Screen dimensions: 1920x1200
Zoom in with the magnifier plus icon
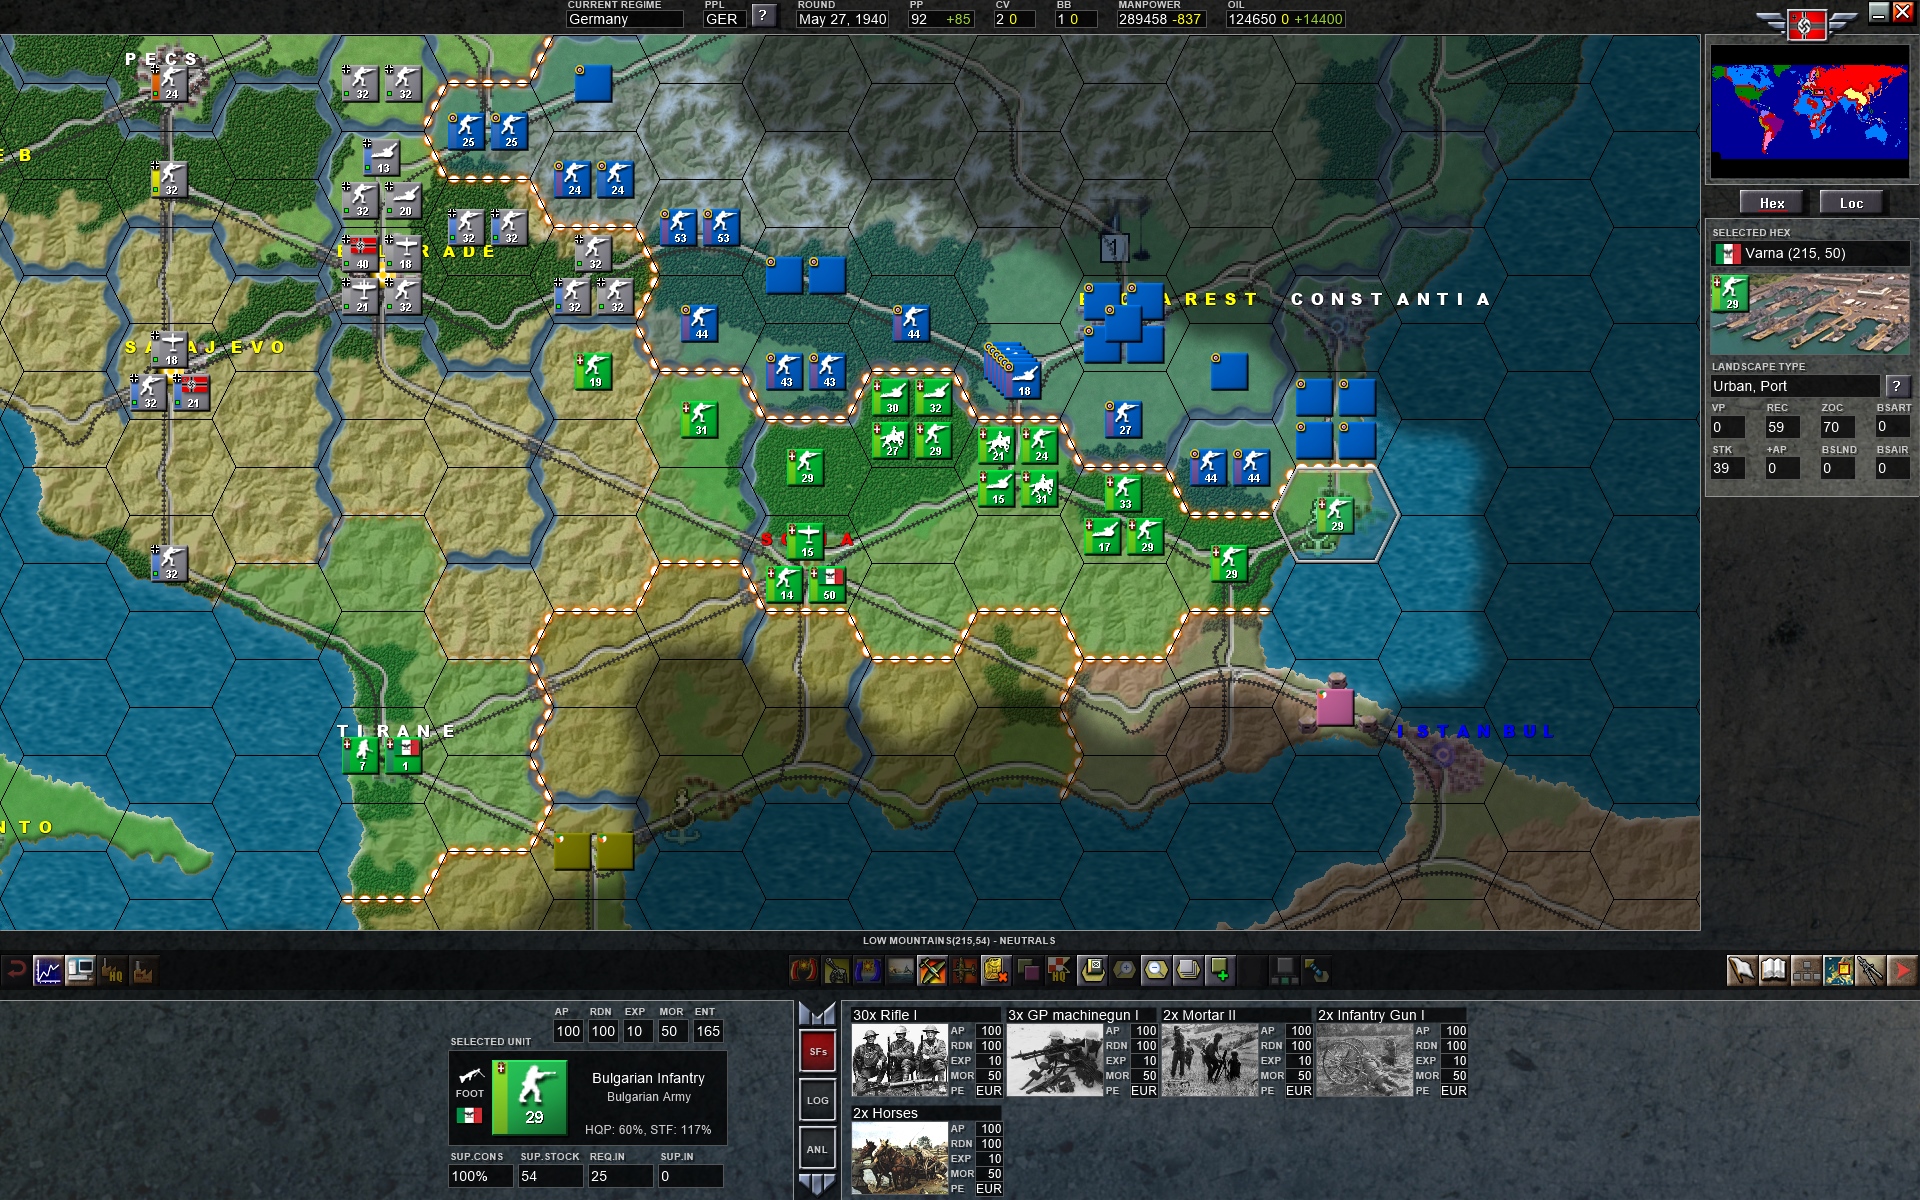[x=1124, y=970]
